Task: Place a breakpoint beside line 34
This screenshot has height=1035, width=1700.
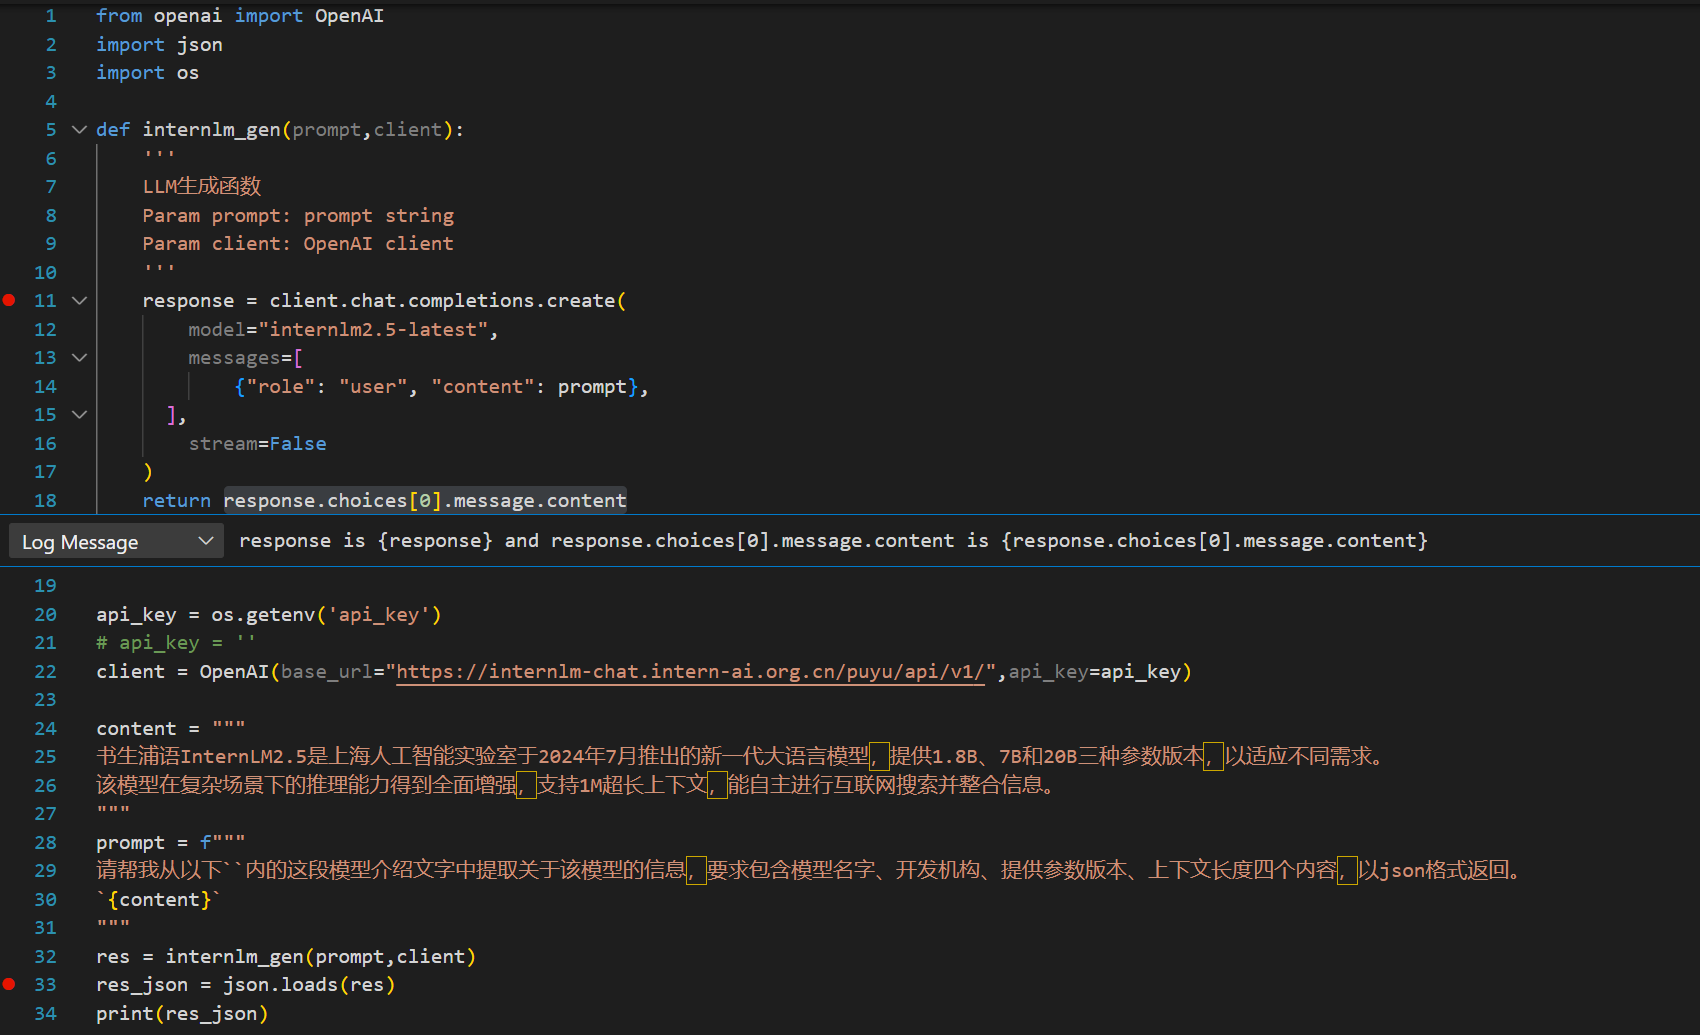Action: [x=9, y=1013]
